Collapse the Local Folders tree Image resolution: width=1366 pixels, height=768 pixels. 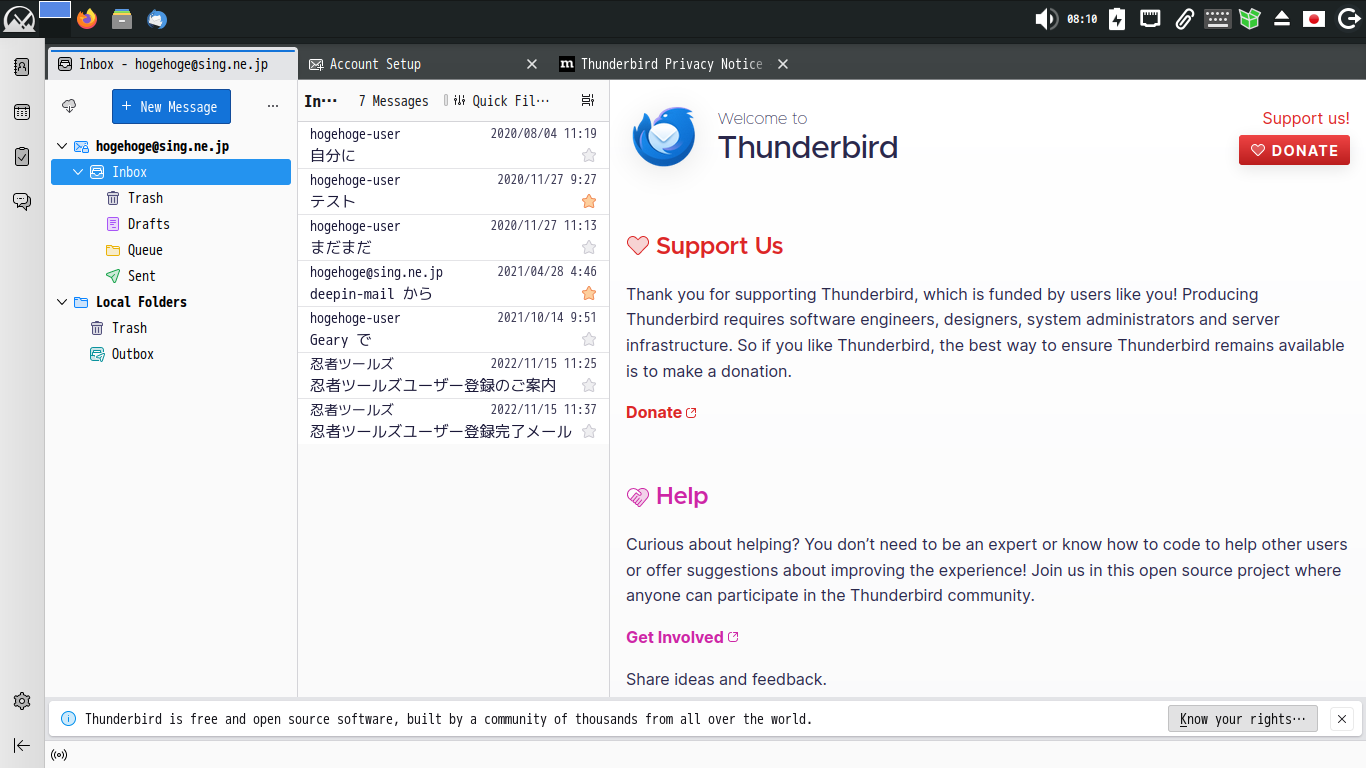point(62,302)
